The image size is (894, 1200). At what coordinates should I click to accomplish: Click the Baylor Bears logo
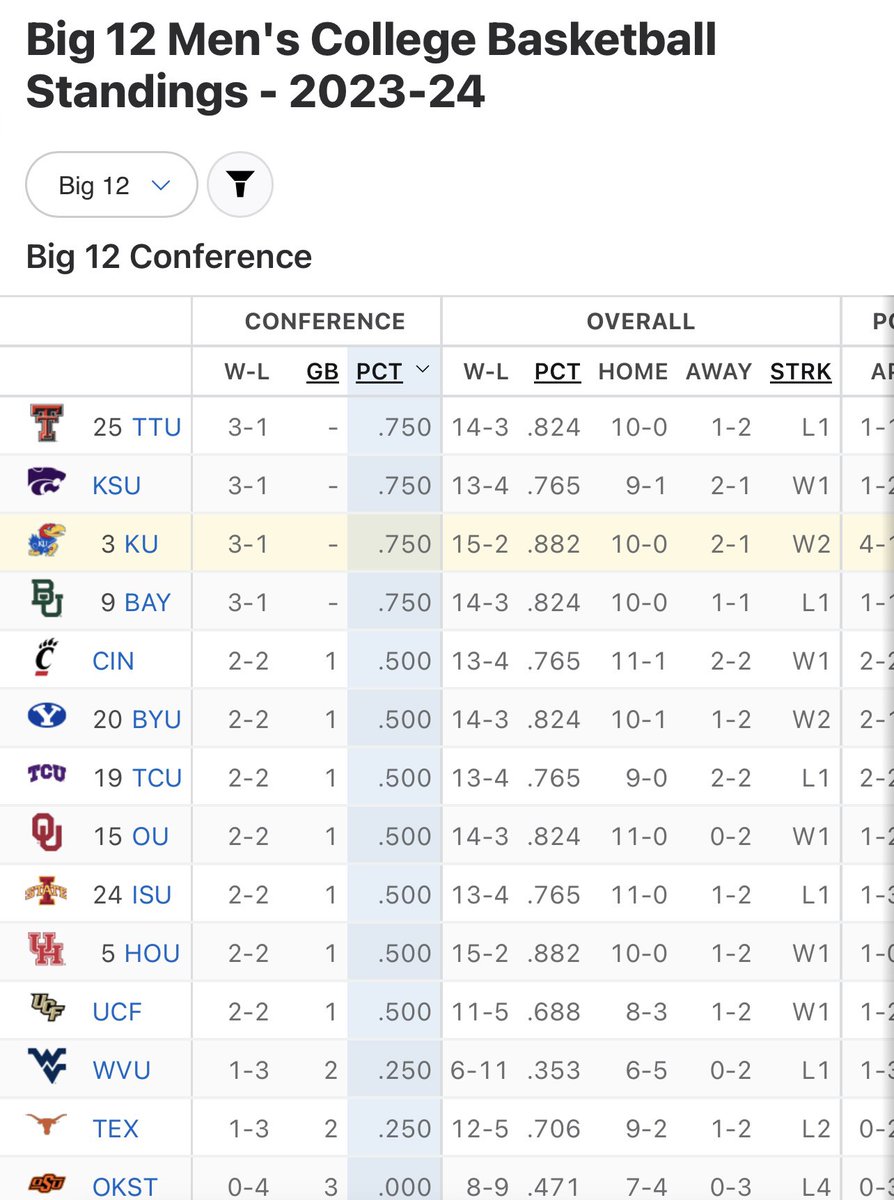pyautogui.click(x=46, y=599)
